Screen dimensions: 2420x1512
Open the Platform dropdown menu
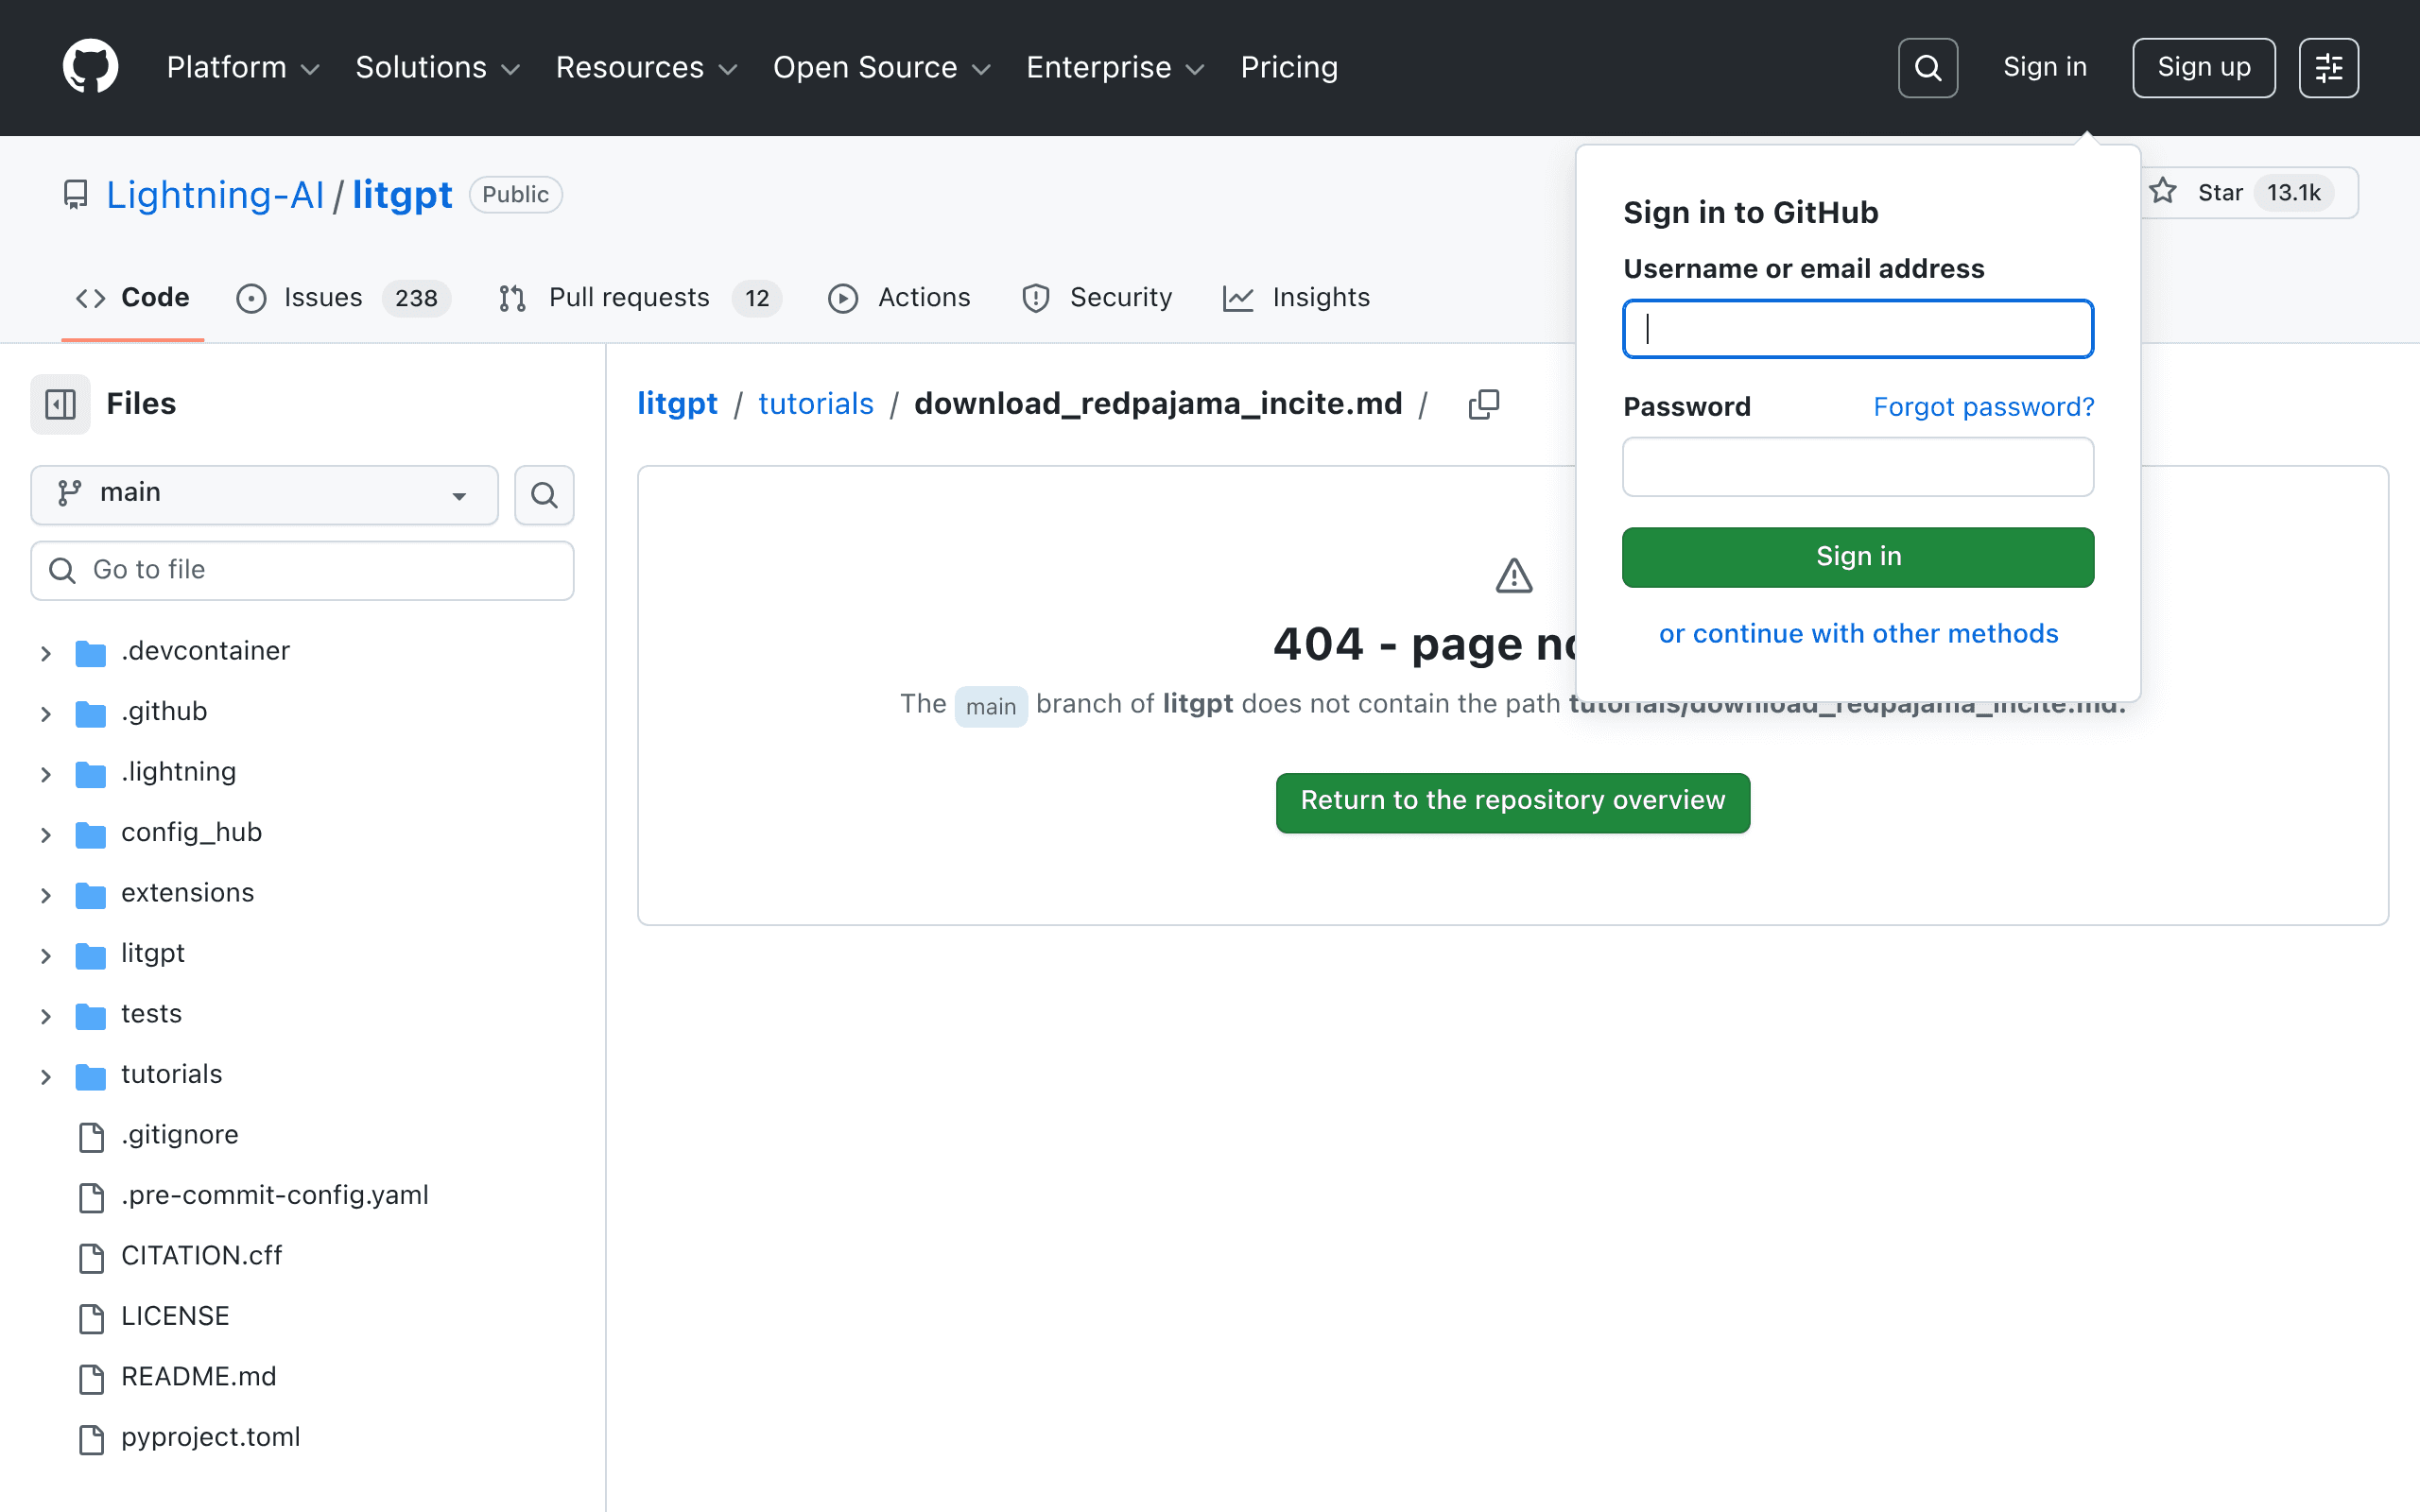click(243, 67)
